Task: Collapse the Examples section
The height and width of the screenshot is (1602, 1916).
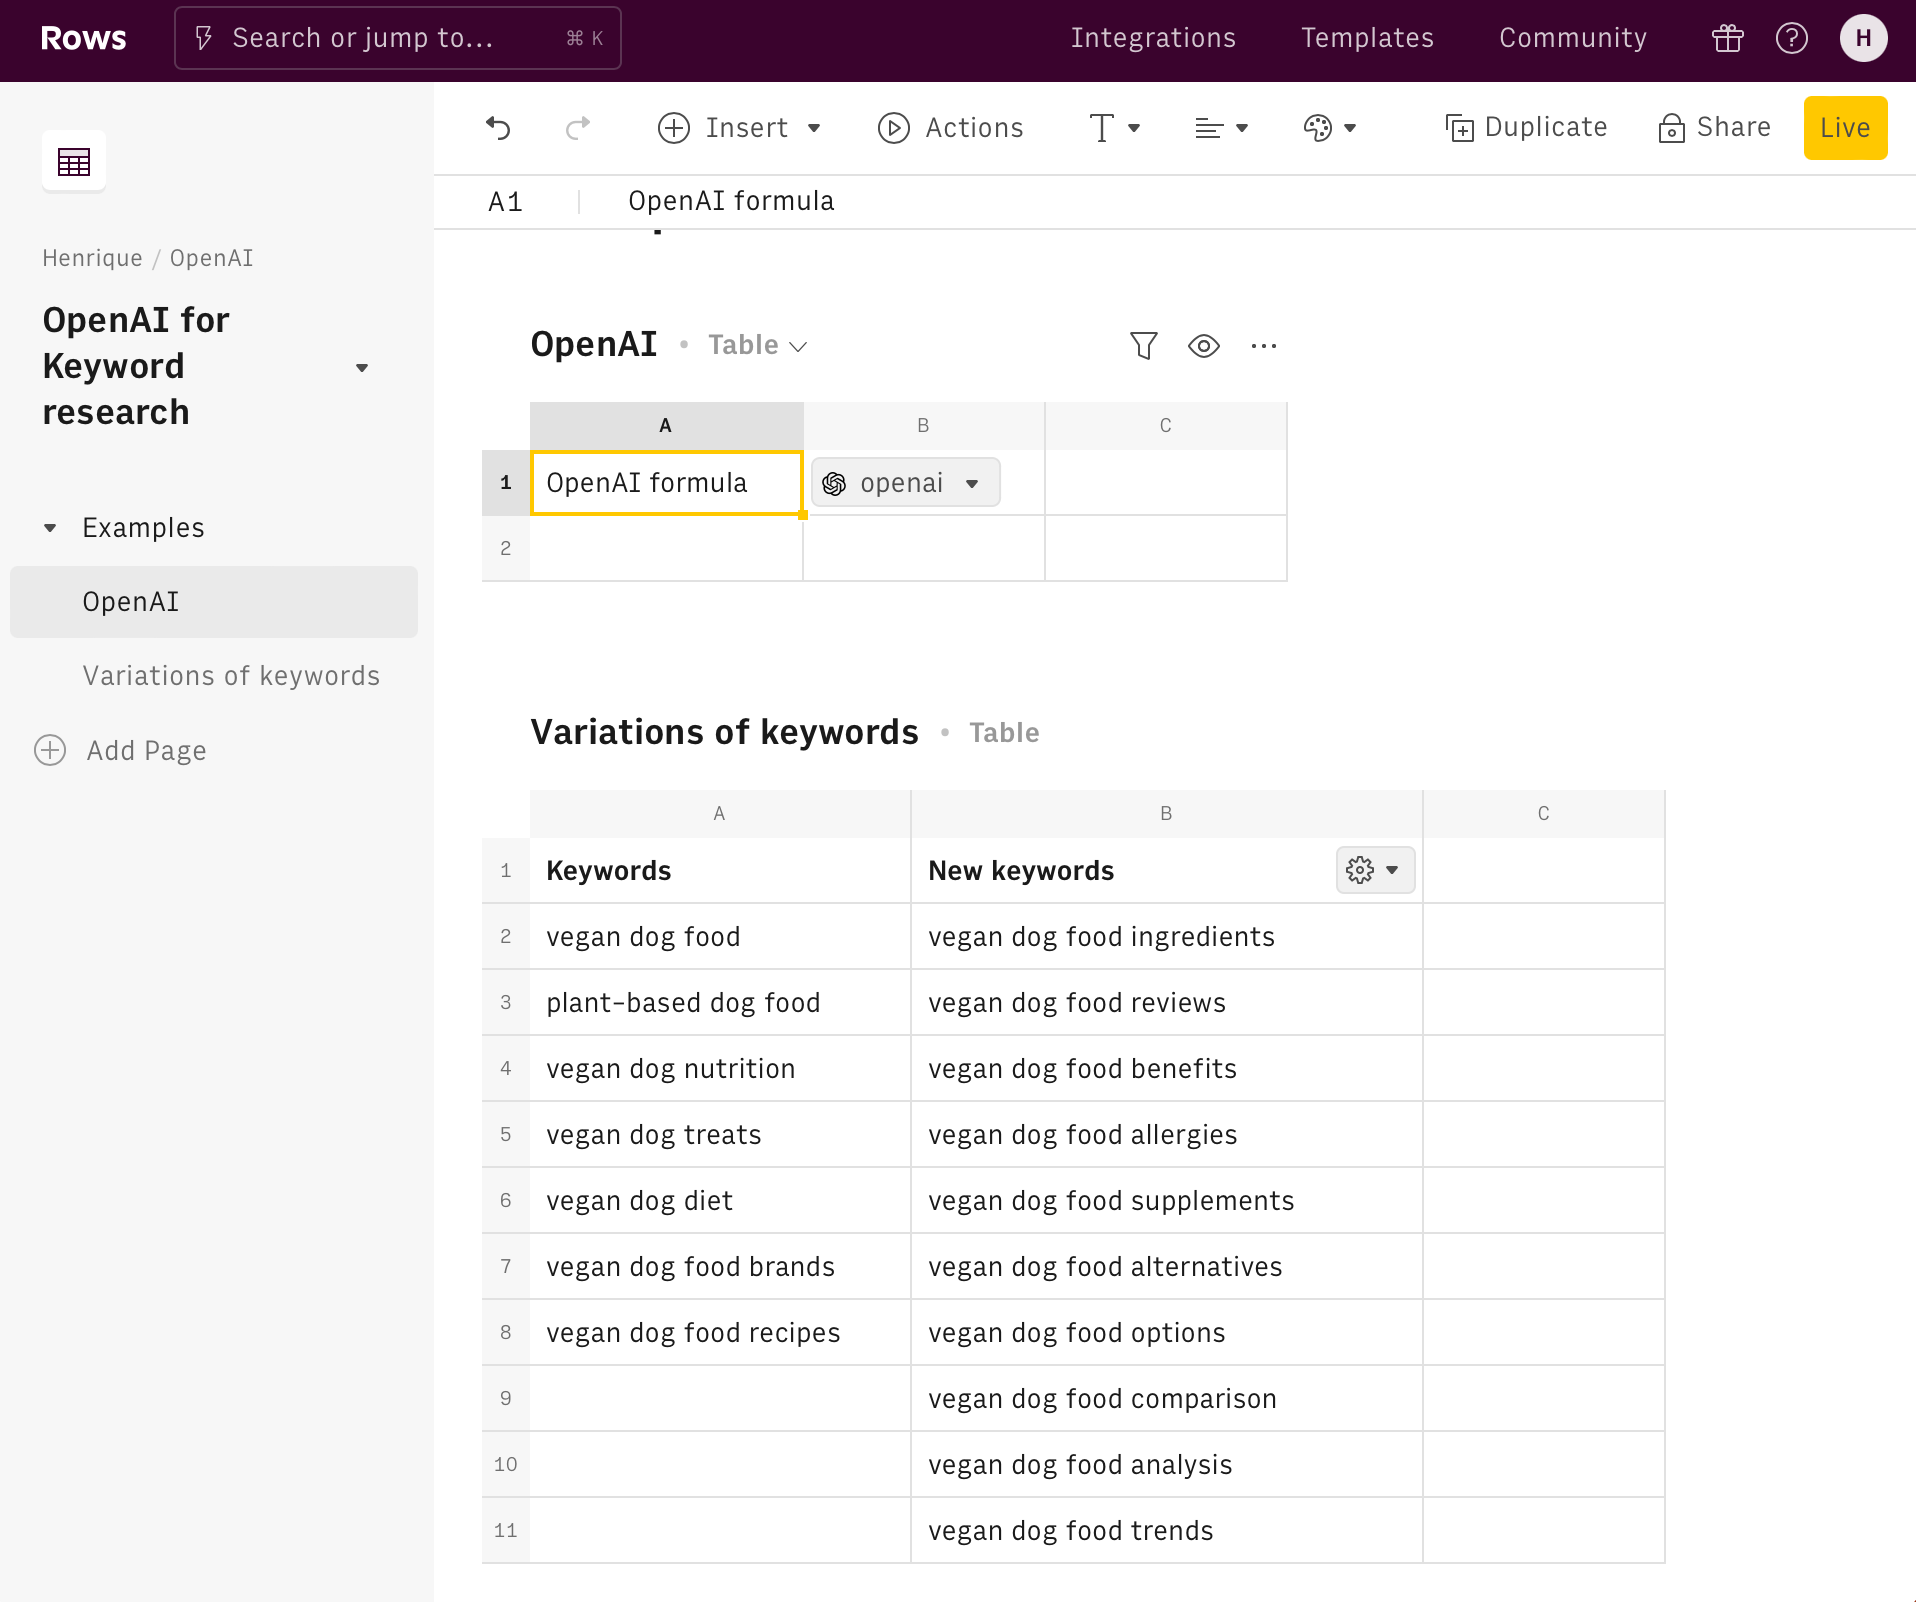Action: tap(50, 528)
